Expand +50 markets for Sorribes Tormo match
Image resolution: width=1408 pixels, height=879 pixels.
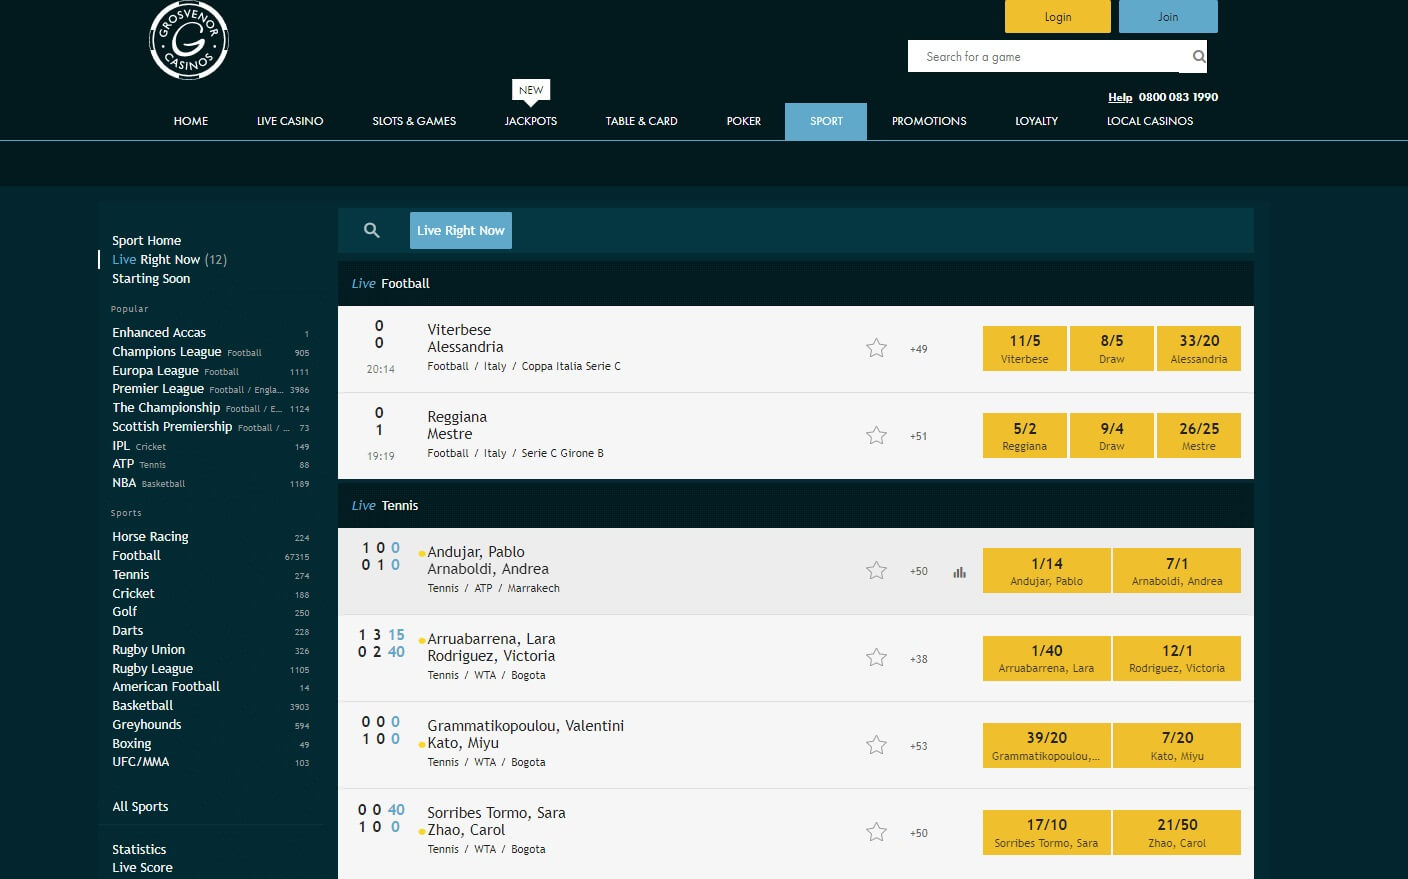point(918,833)
